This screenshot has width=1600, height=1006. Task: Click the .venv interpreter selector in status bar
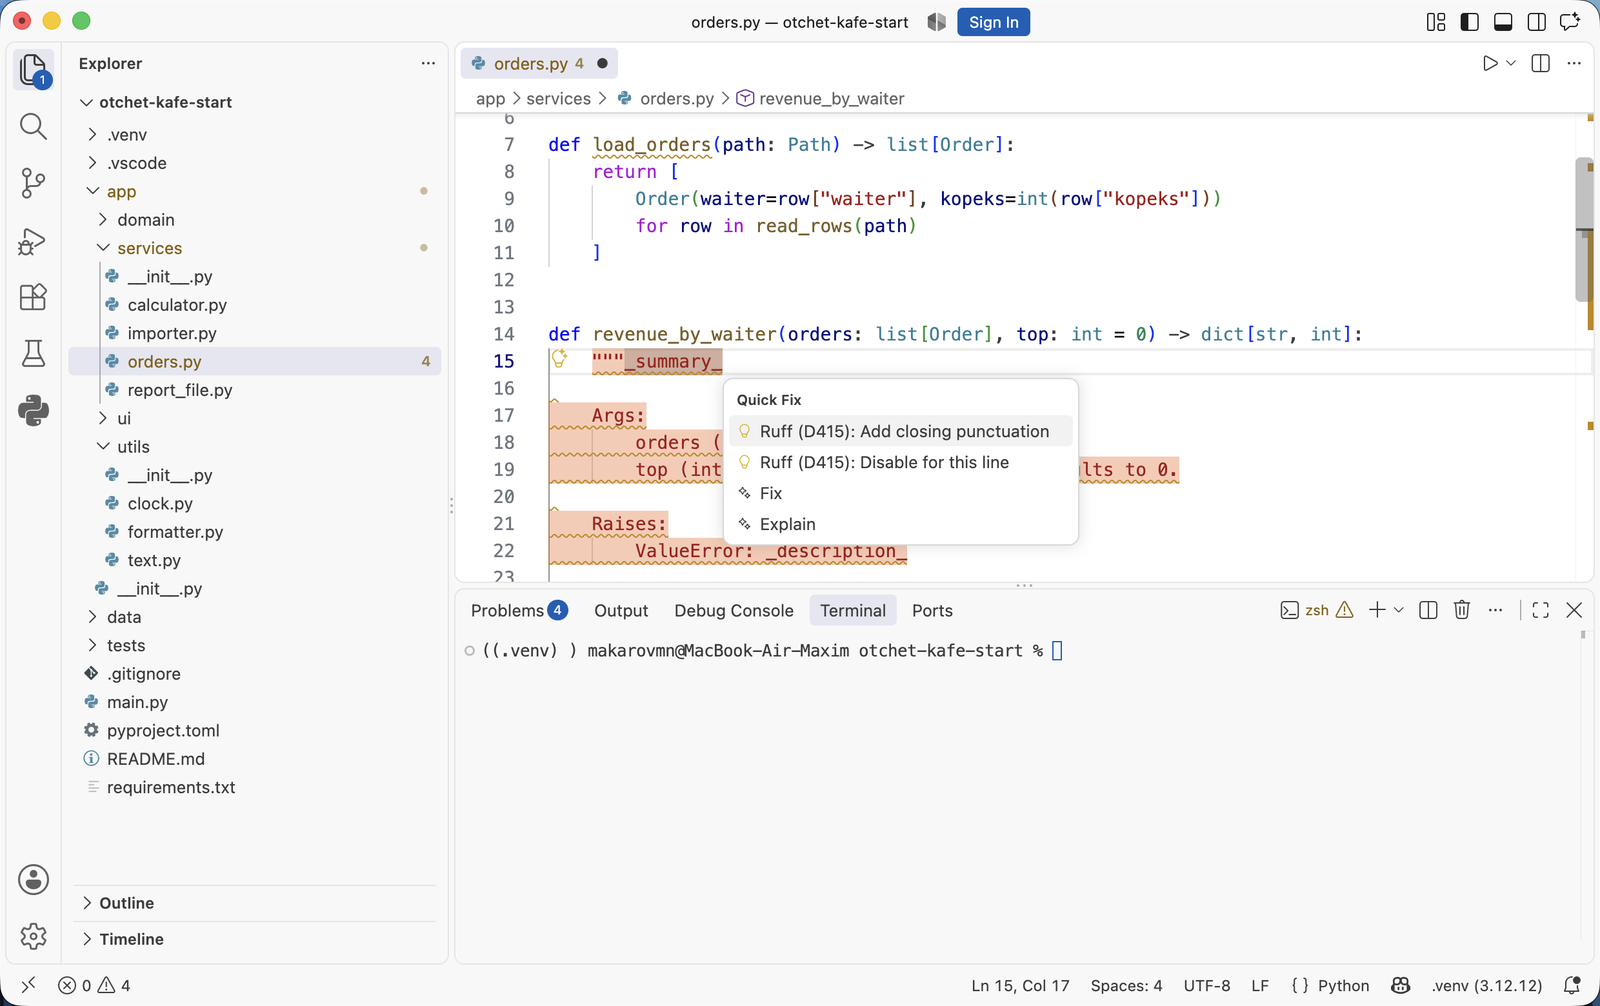1486,985
